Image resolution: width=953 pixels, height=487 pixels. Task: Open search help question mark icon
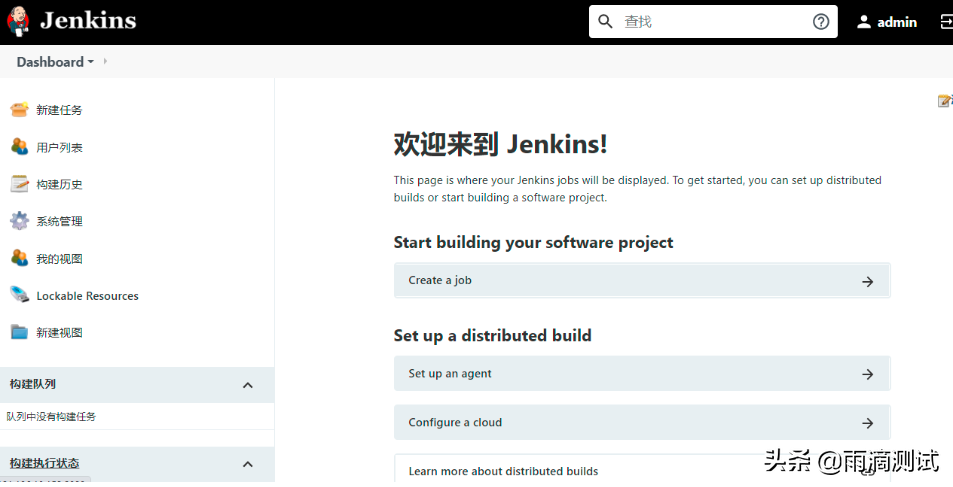pyautogui.click(x=821, y=22)
